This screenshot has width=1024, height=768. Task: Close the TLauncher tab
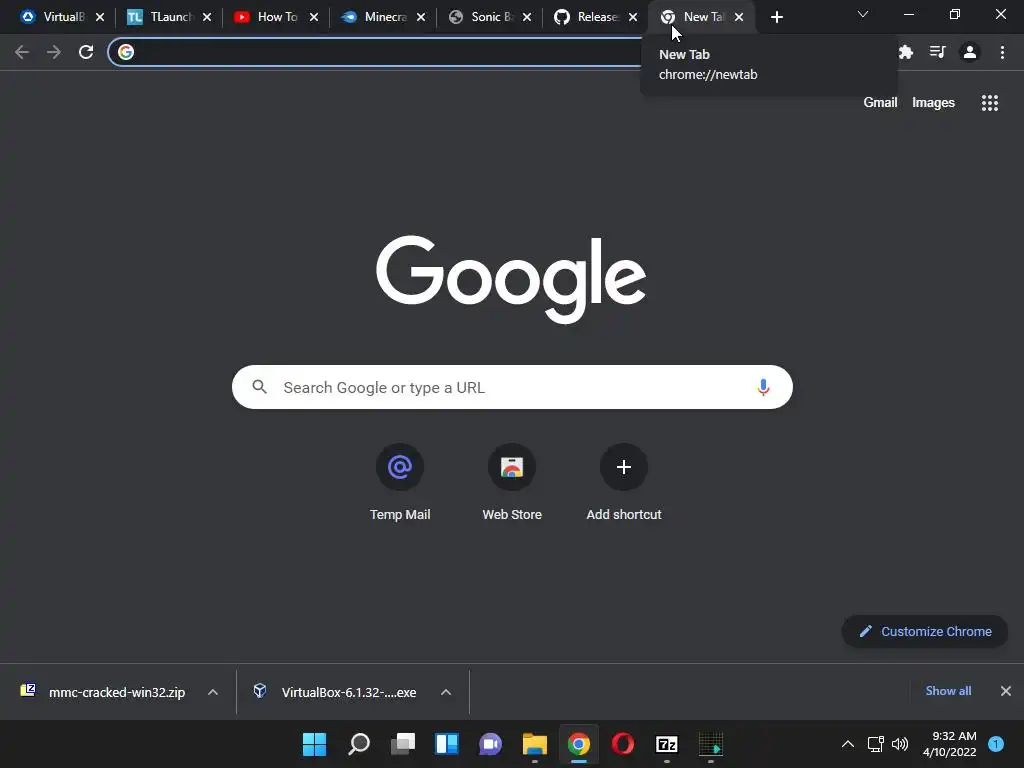(207, 17)
